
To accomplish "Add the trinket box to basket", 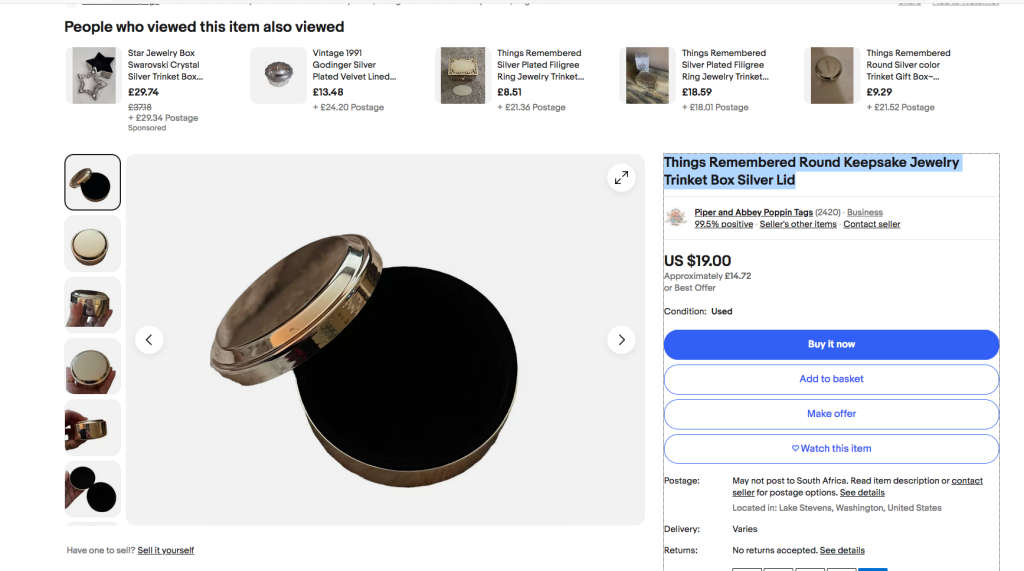I will tap(831, 379).
